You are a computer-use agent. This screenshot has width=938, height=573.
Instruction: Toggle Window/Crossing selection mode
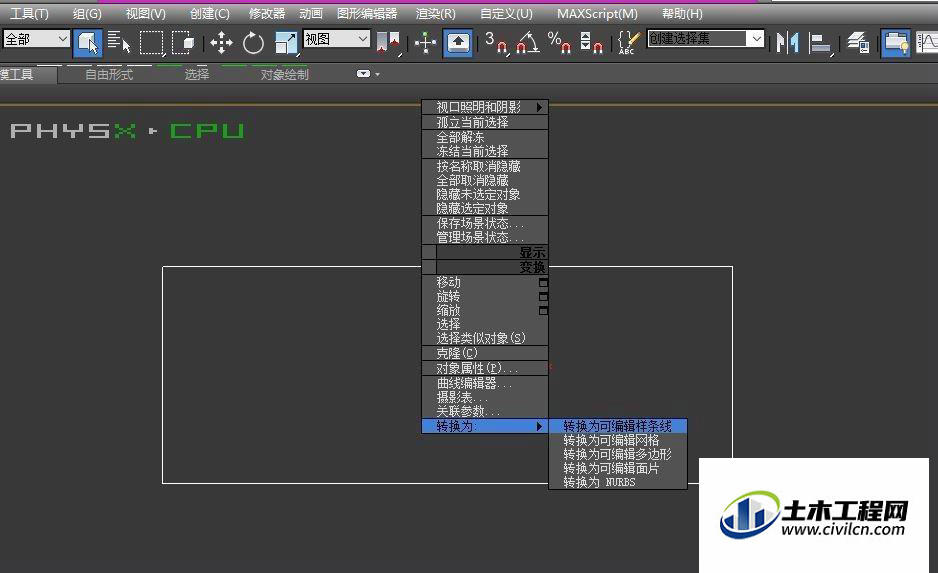pyautogui.click(x=183, y=42)
